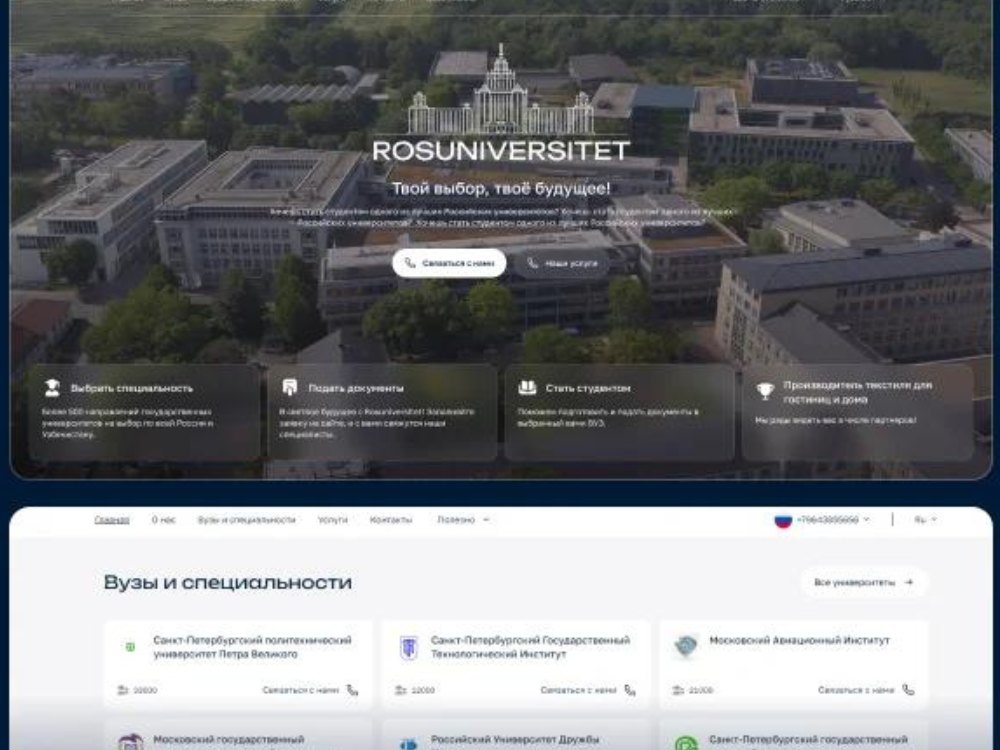Open Санкт-Петербургский Государственный Технологический Институт

(x=530, y=647)
